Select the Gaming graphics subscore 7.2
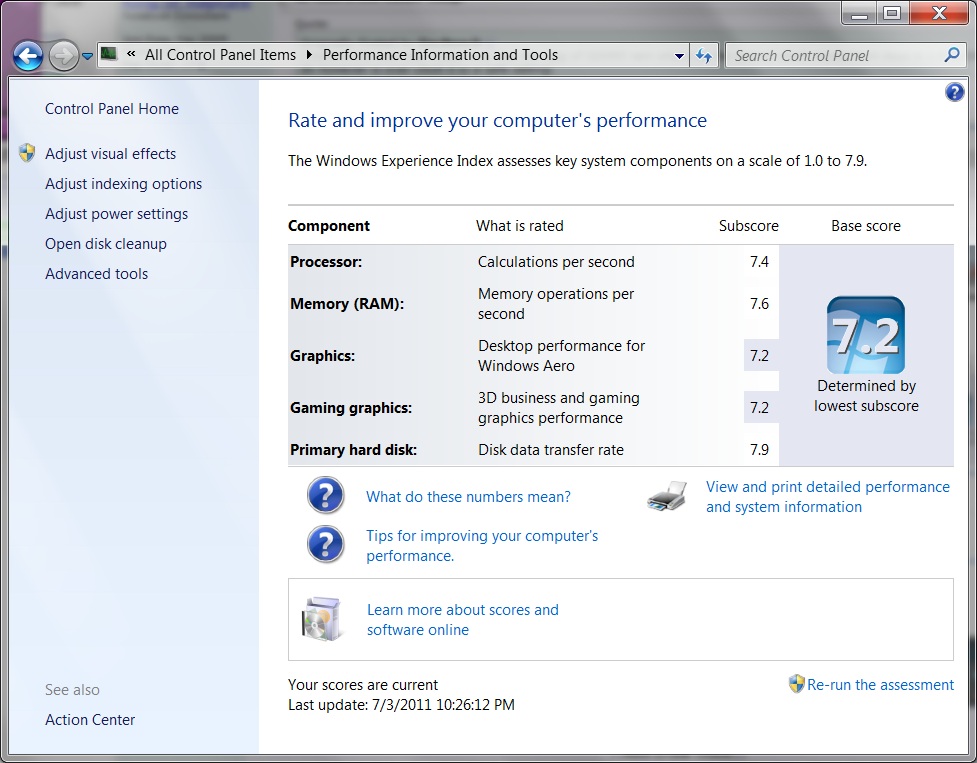The height and width of the screenshot is (763, 977). pos(759,407)
